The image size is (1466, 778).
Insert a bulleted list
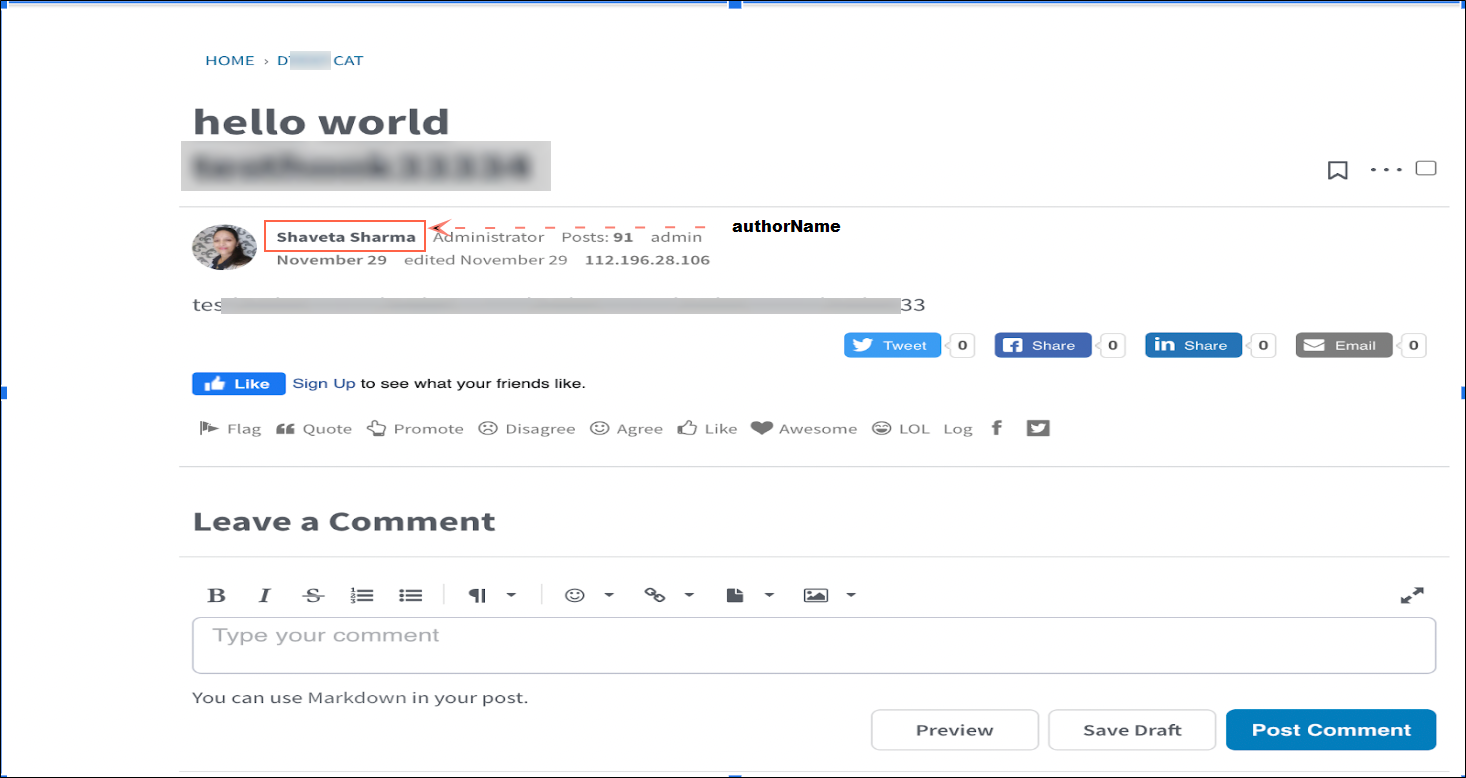(410, 596)
